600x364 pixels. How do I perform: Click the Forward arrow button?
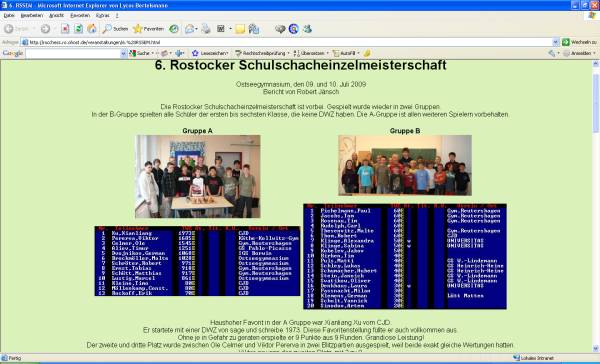[45, 29]
